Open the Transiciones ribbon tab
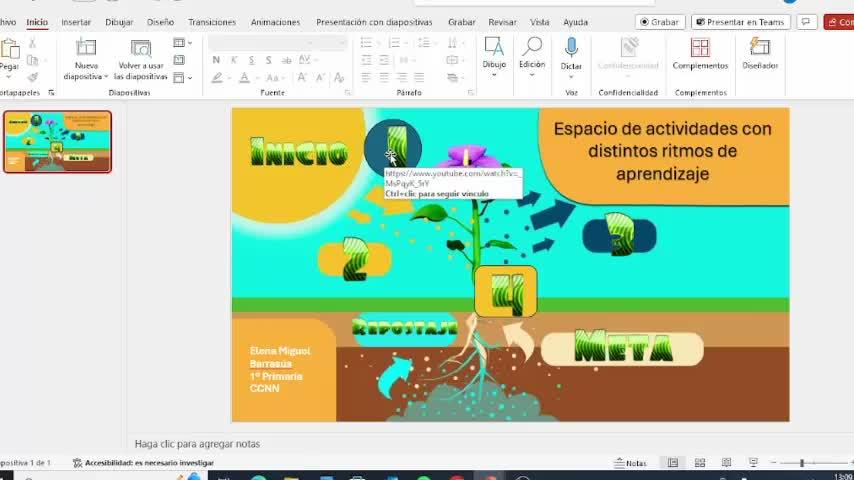854x480 pixels. (212, 22)
